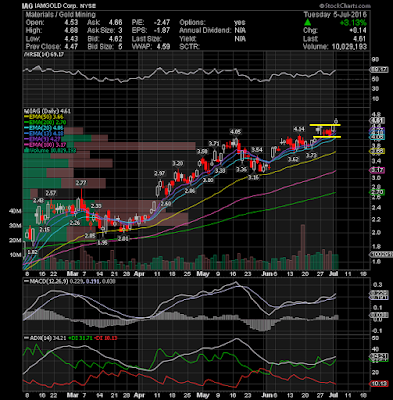Click the Options value yes
The image size is (393, 400).
pyautogui.click(x=240, y=23)
